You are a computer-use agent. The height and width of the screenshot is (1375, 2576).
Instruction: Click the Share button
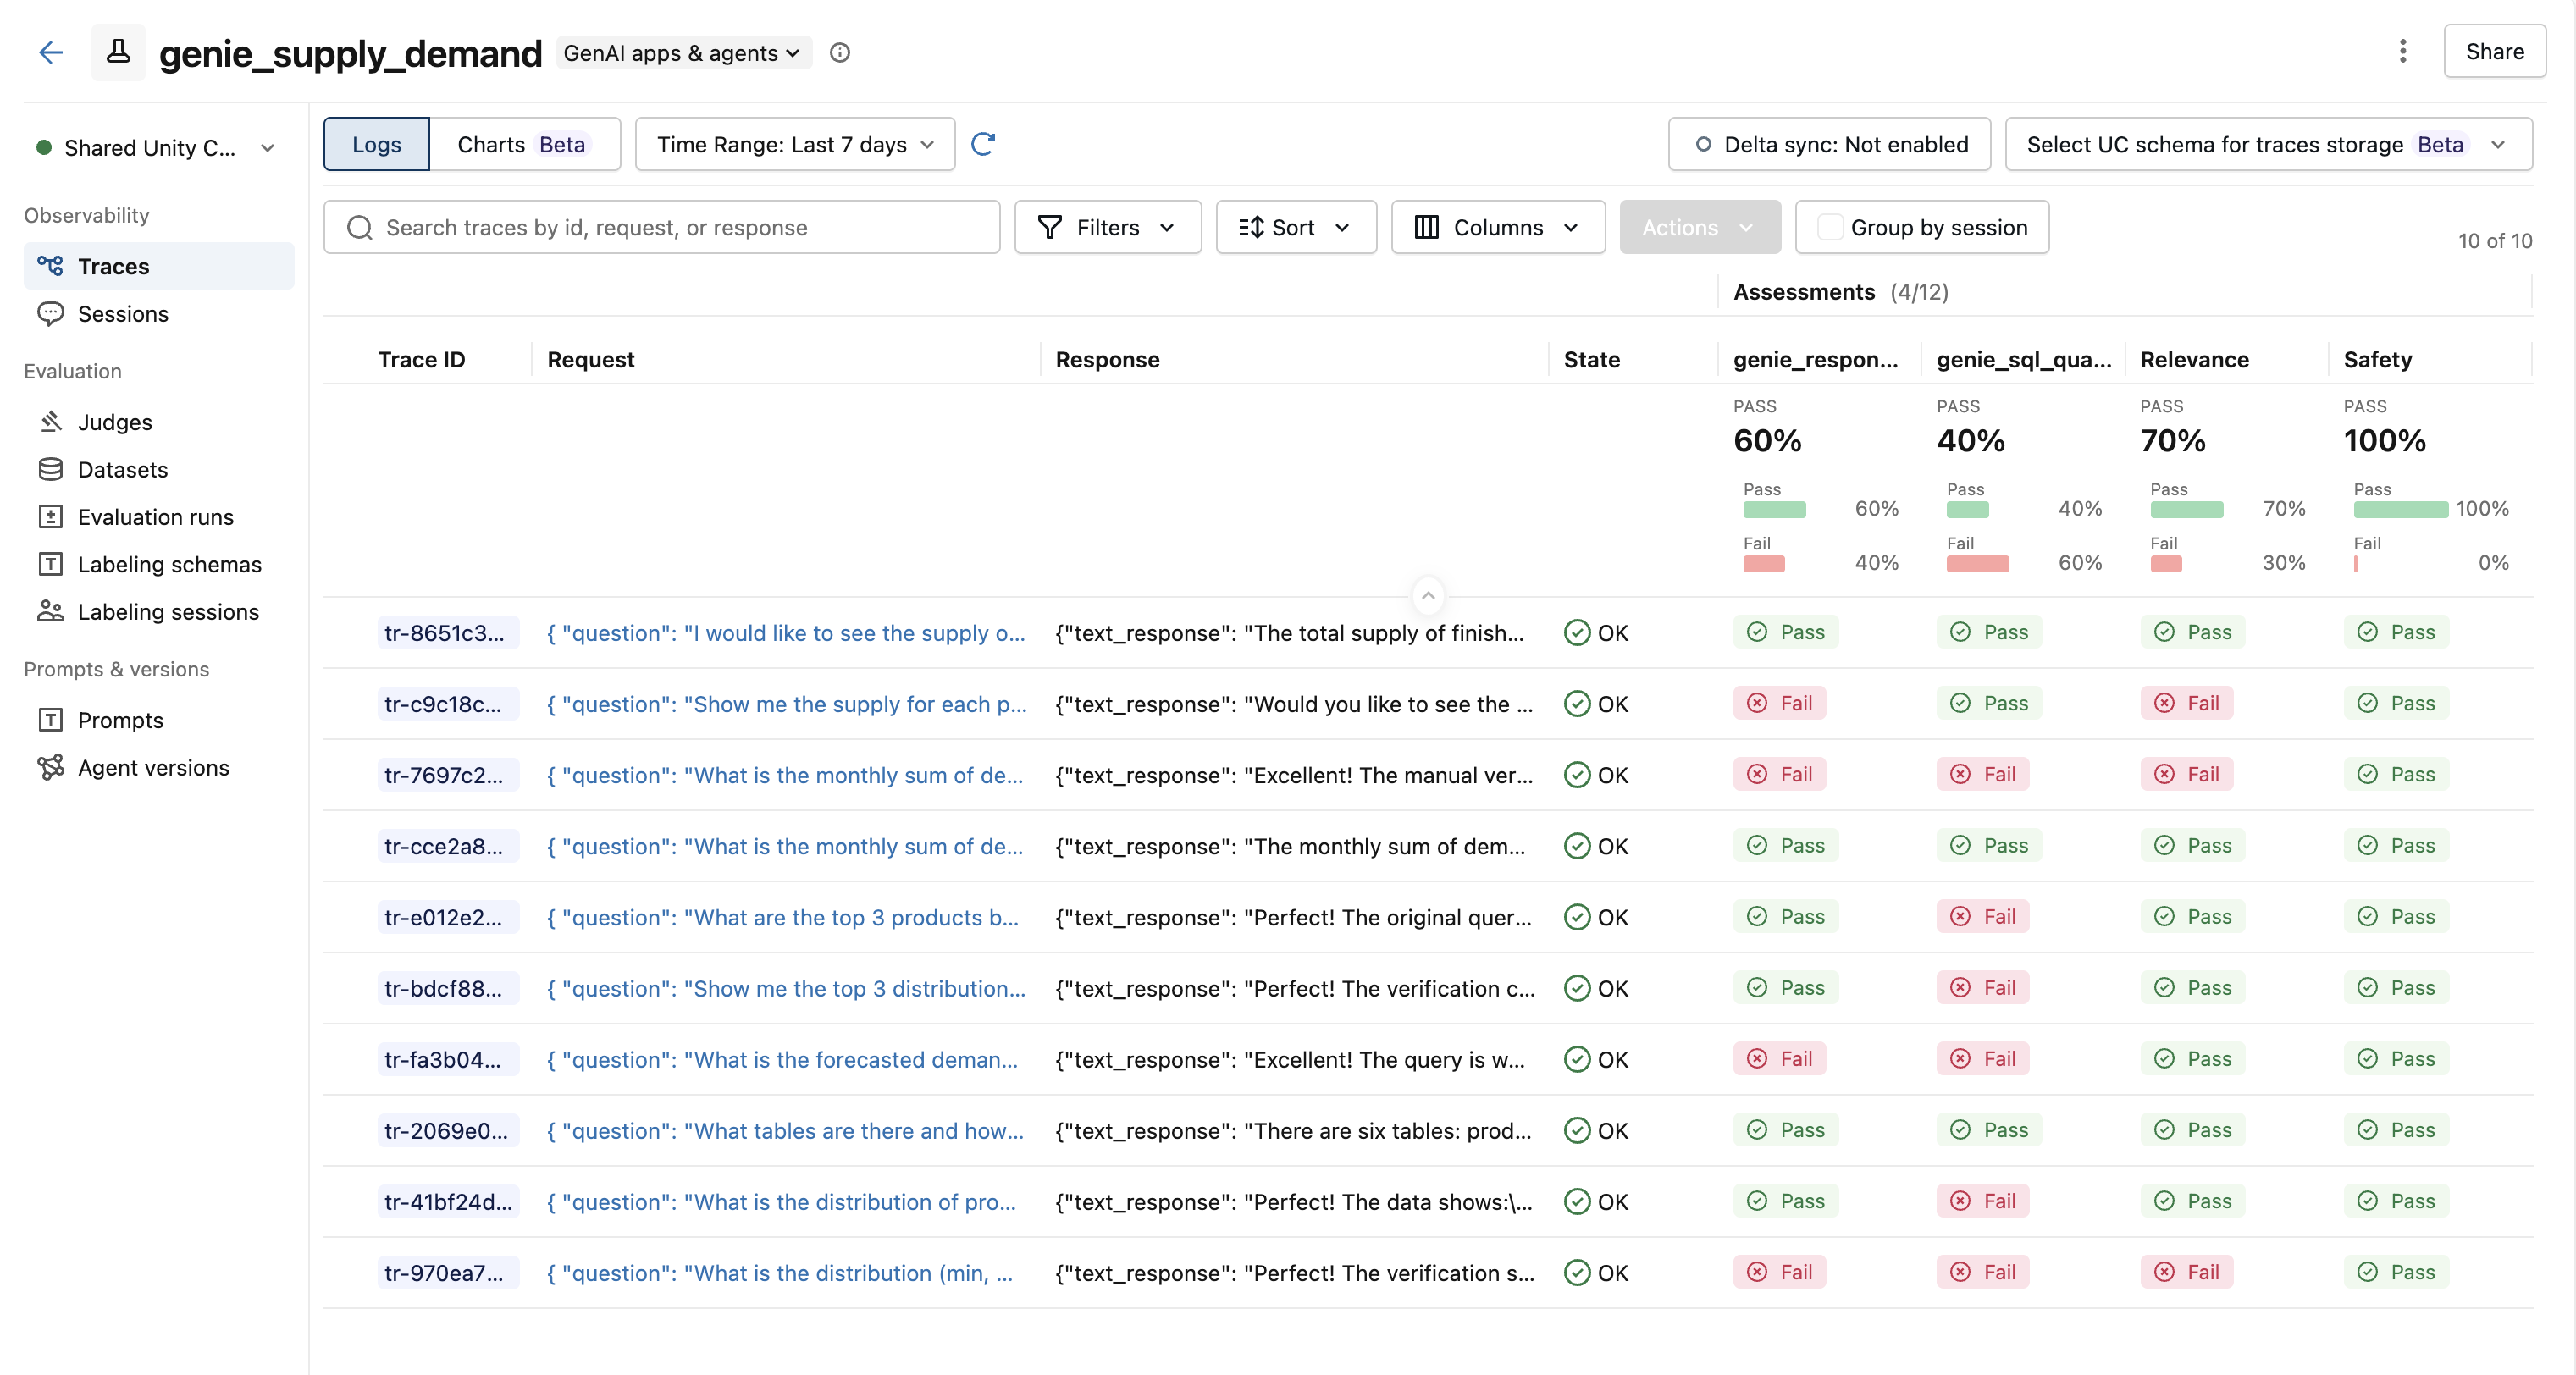tap(2494, 51)
